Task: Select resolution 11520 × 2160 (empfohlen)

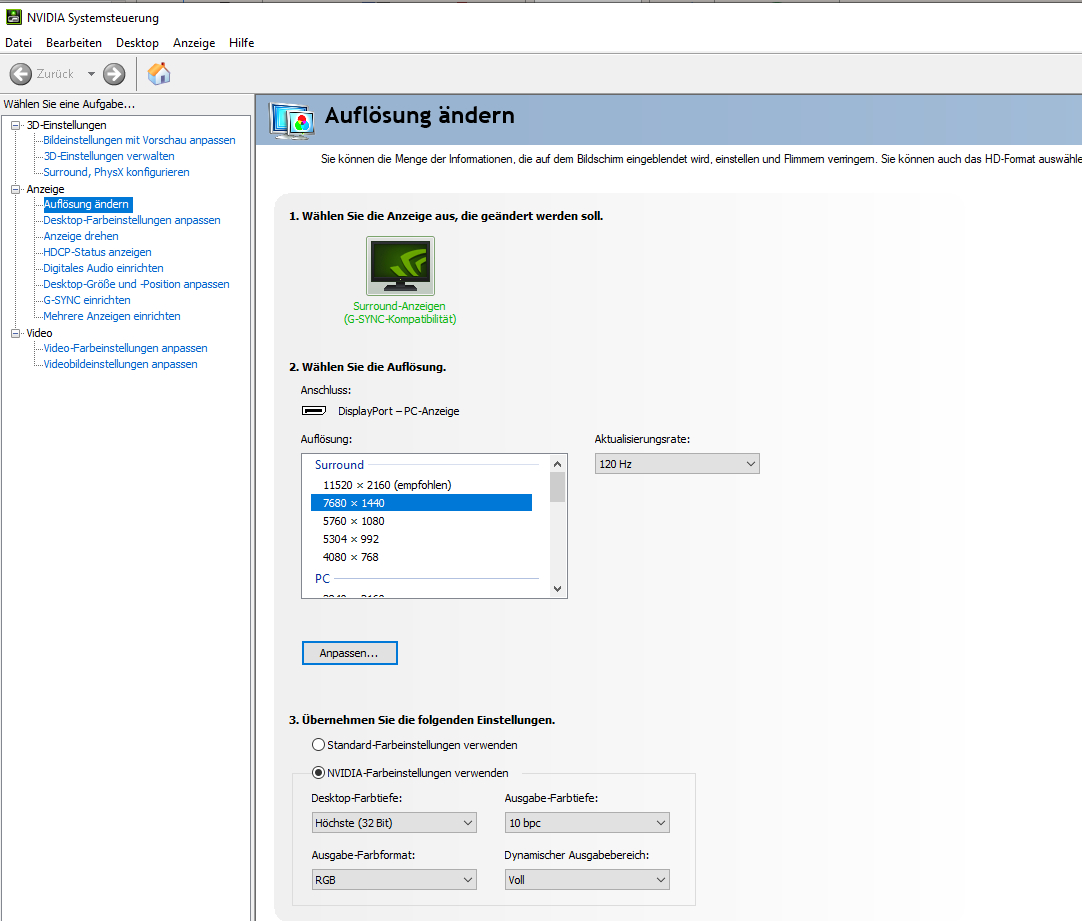Action: [x=422, y=485]
